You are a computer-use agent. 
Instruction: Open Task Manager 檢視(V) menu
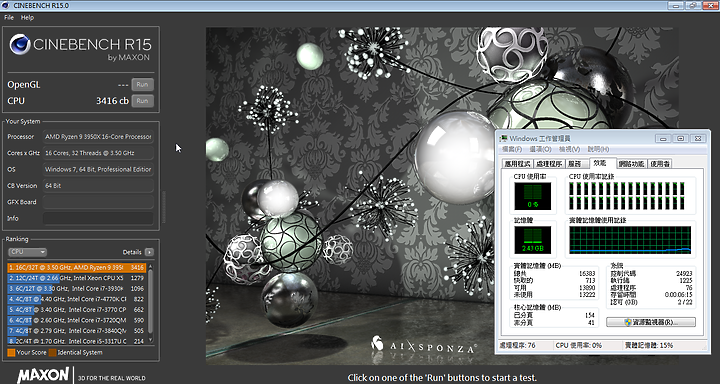pyautogui.click(x=569, y=149)
